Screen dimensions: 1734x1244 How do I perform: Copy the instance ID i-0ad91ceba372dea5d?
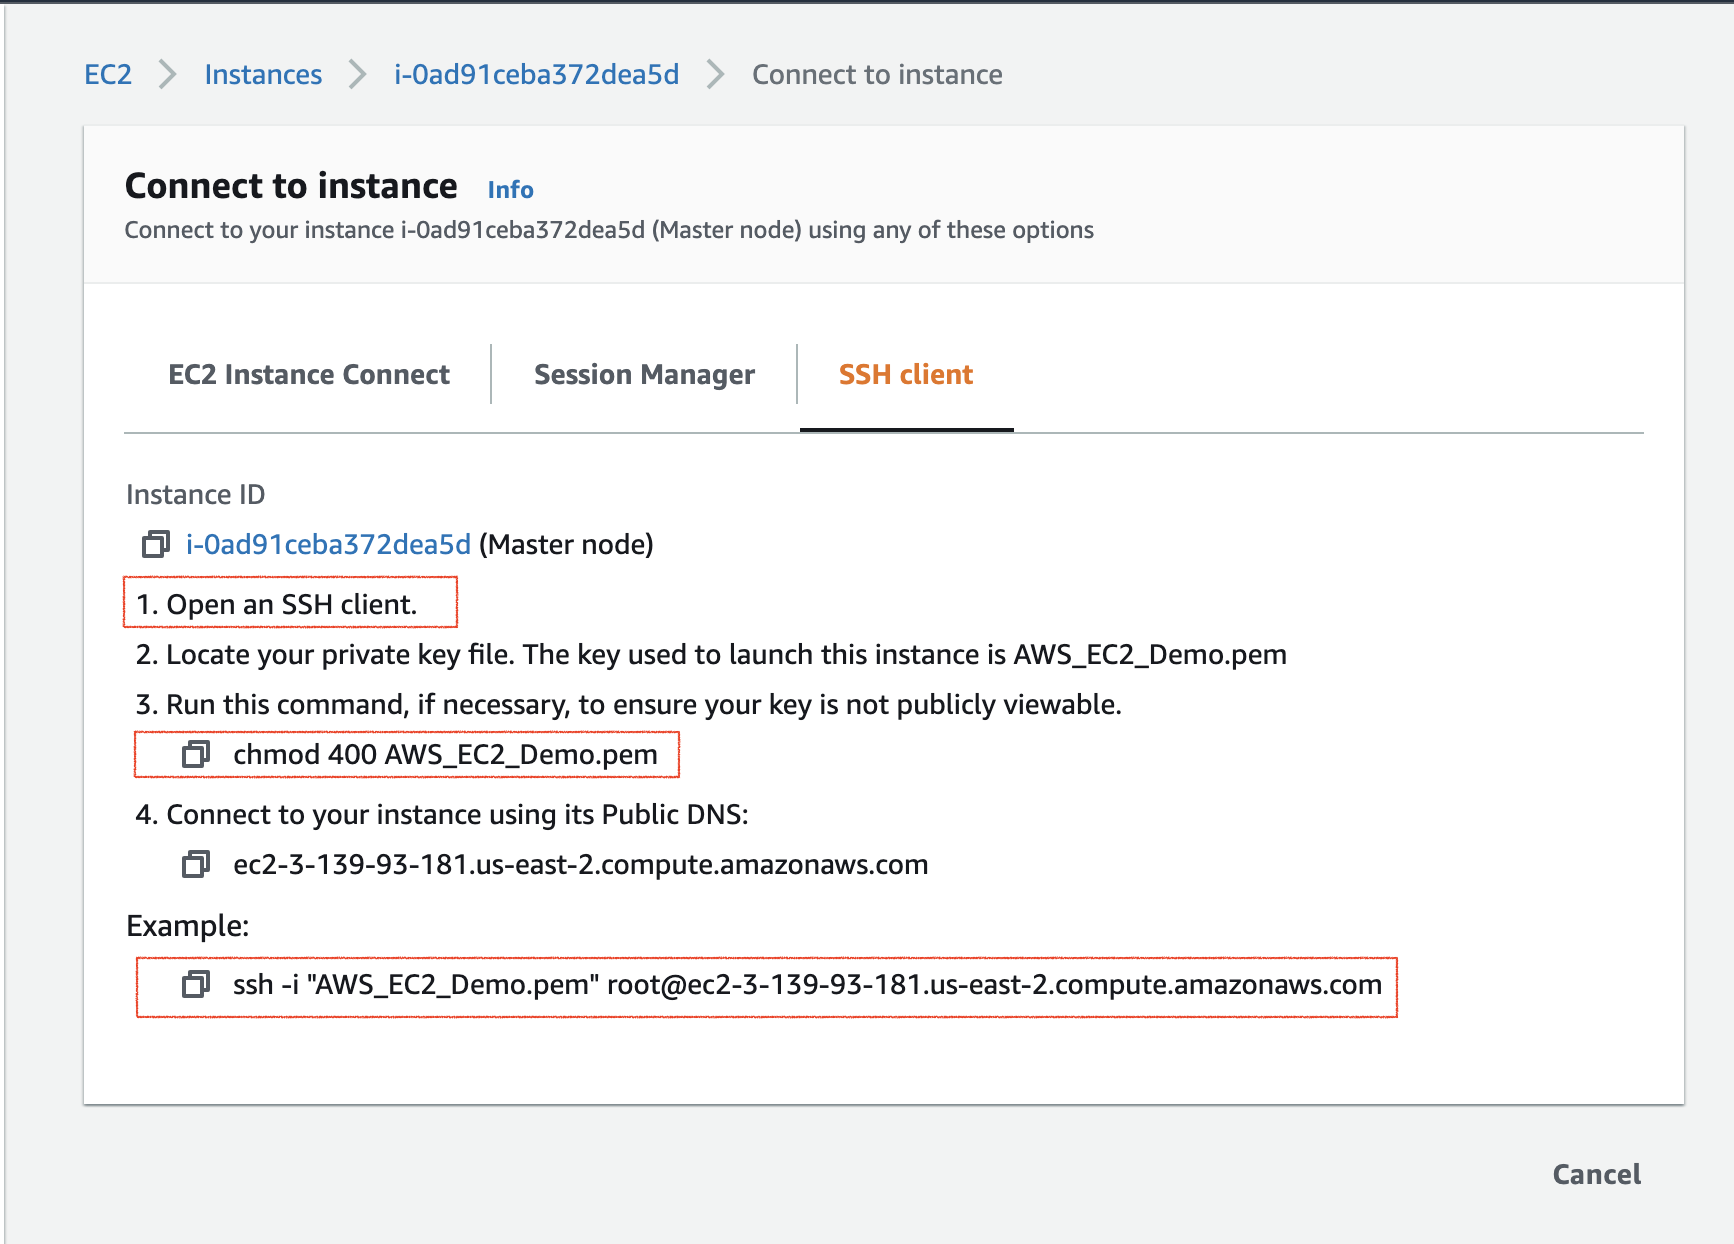point(155,545)
